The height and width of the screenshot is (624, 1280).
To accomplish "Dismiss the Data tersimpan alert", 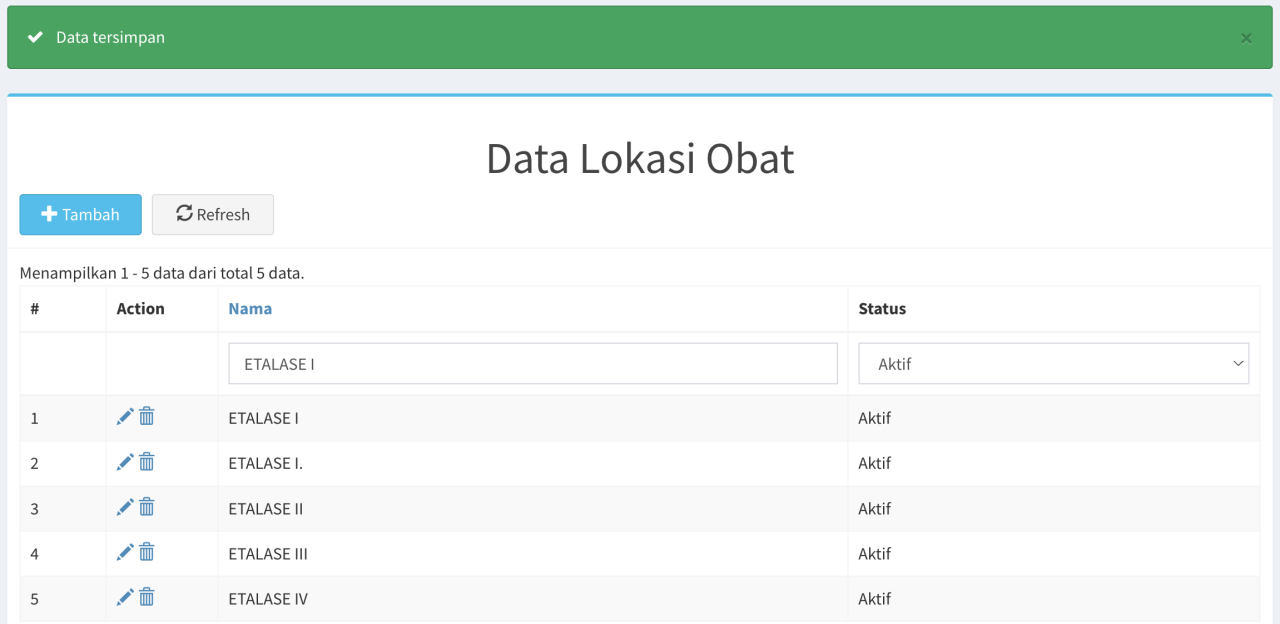I will (x=1246, y=38).
